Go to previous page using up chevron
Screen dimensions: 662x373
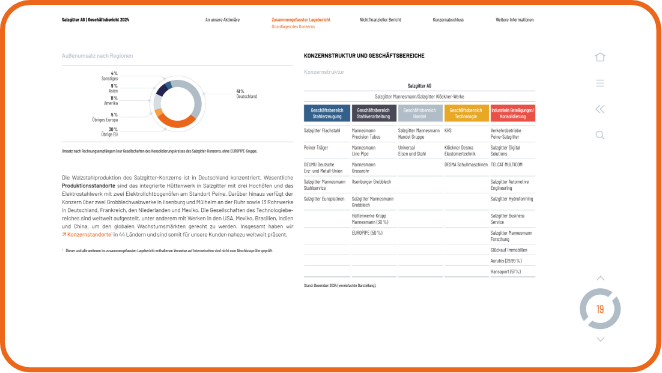coord(600,278)
